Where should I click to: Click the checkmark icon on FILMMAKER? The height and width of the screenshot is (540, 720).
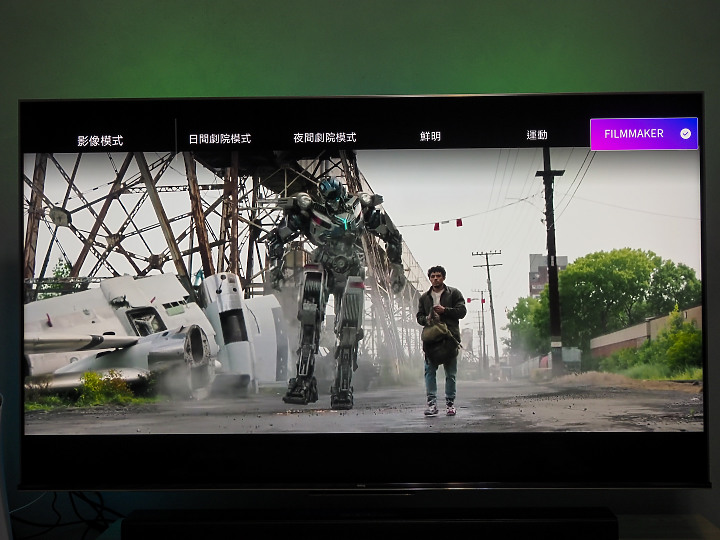pos(685,134)
